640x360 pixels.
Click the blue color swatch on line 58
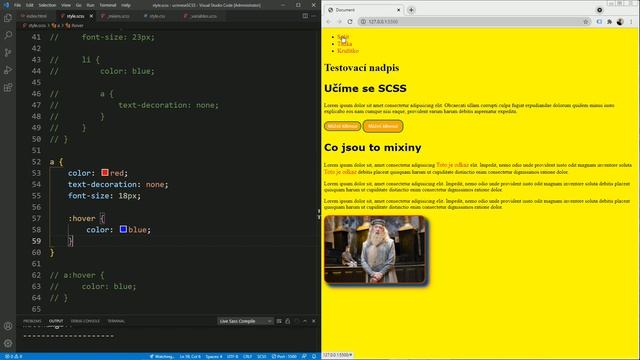(123, 229)
